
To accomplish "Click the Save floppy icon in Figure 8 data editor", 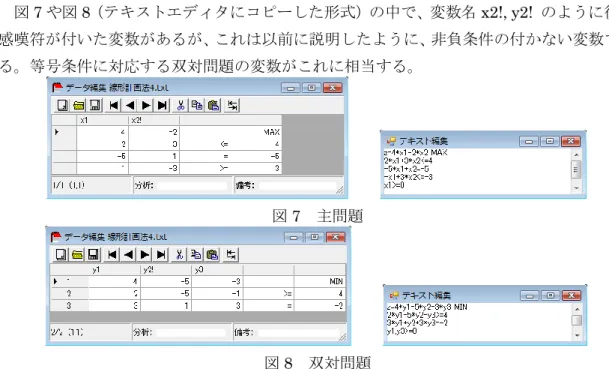I will [x=94, y=254].
